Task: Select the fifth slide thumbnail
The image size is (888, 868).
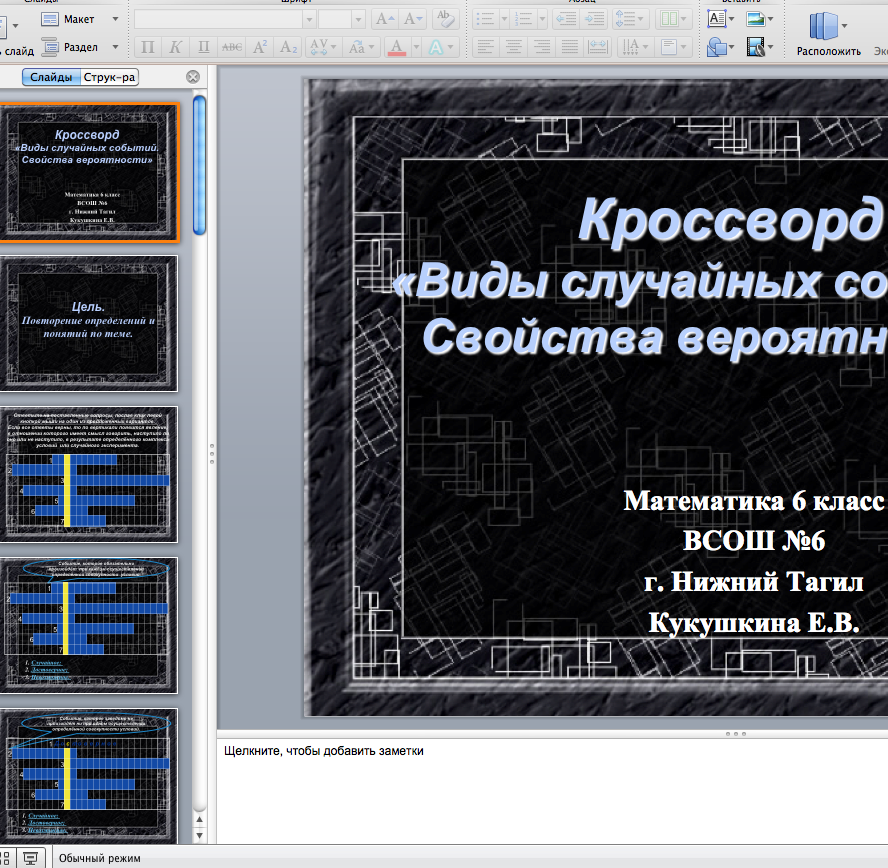Action: click(x=88, y=776)
